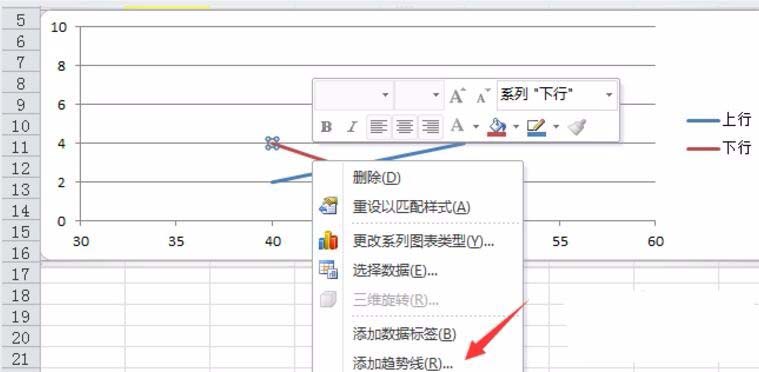Image resolution: width=759 pixels, height=372 pixels.
Task: Apply font color with the A icon
Action: click(458, 127)
